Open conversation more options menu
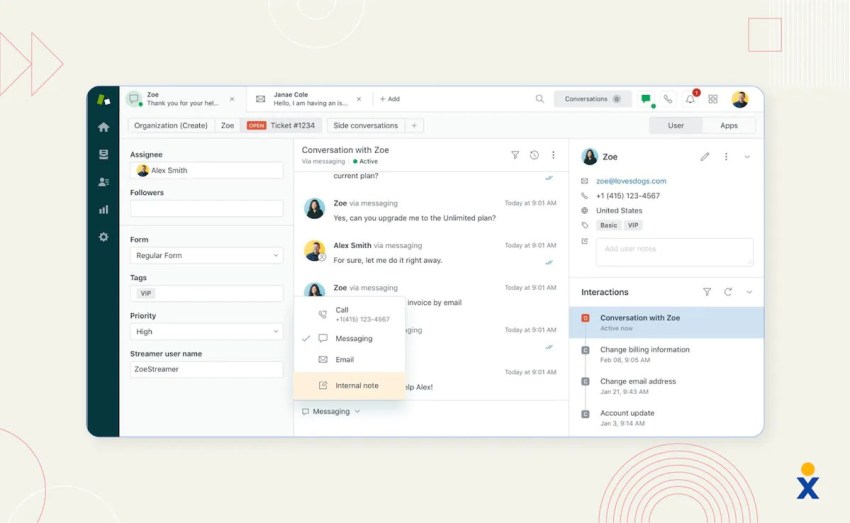The image size is (850, 523). [553, 155]
